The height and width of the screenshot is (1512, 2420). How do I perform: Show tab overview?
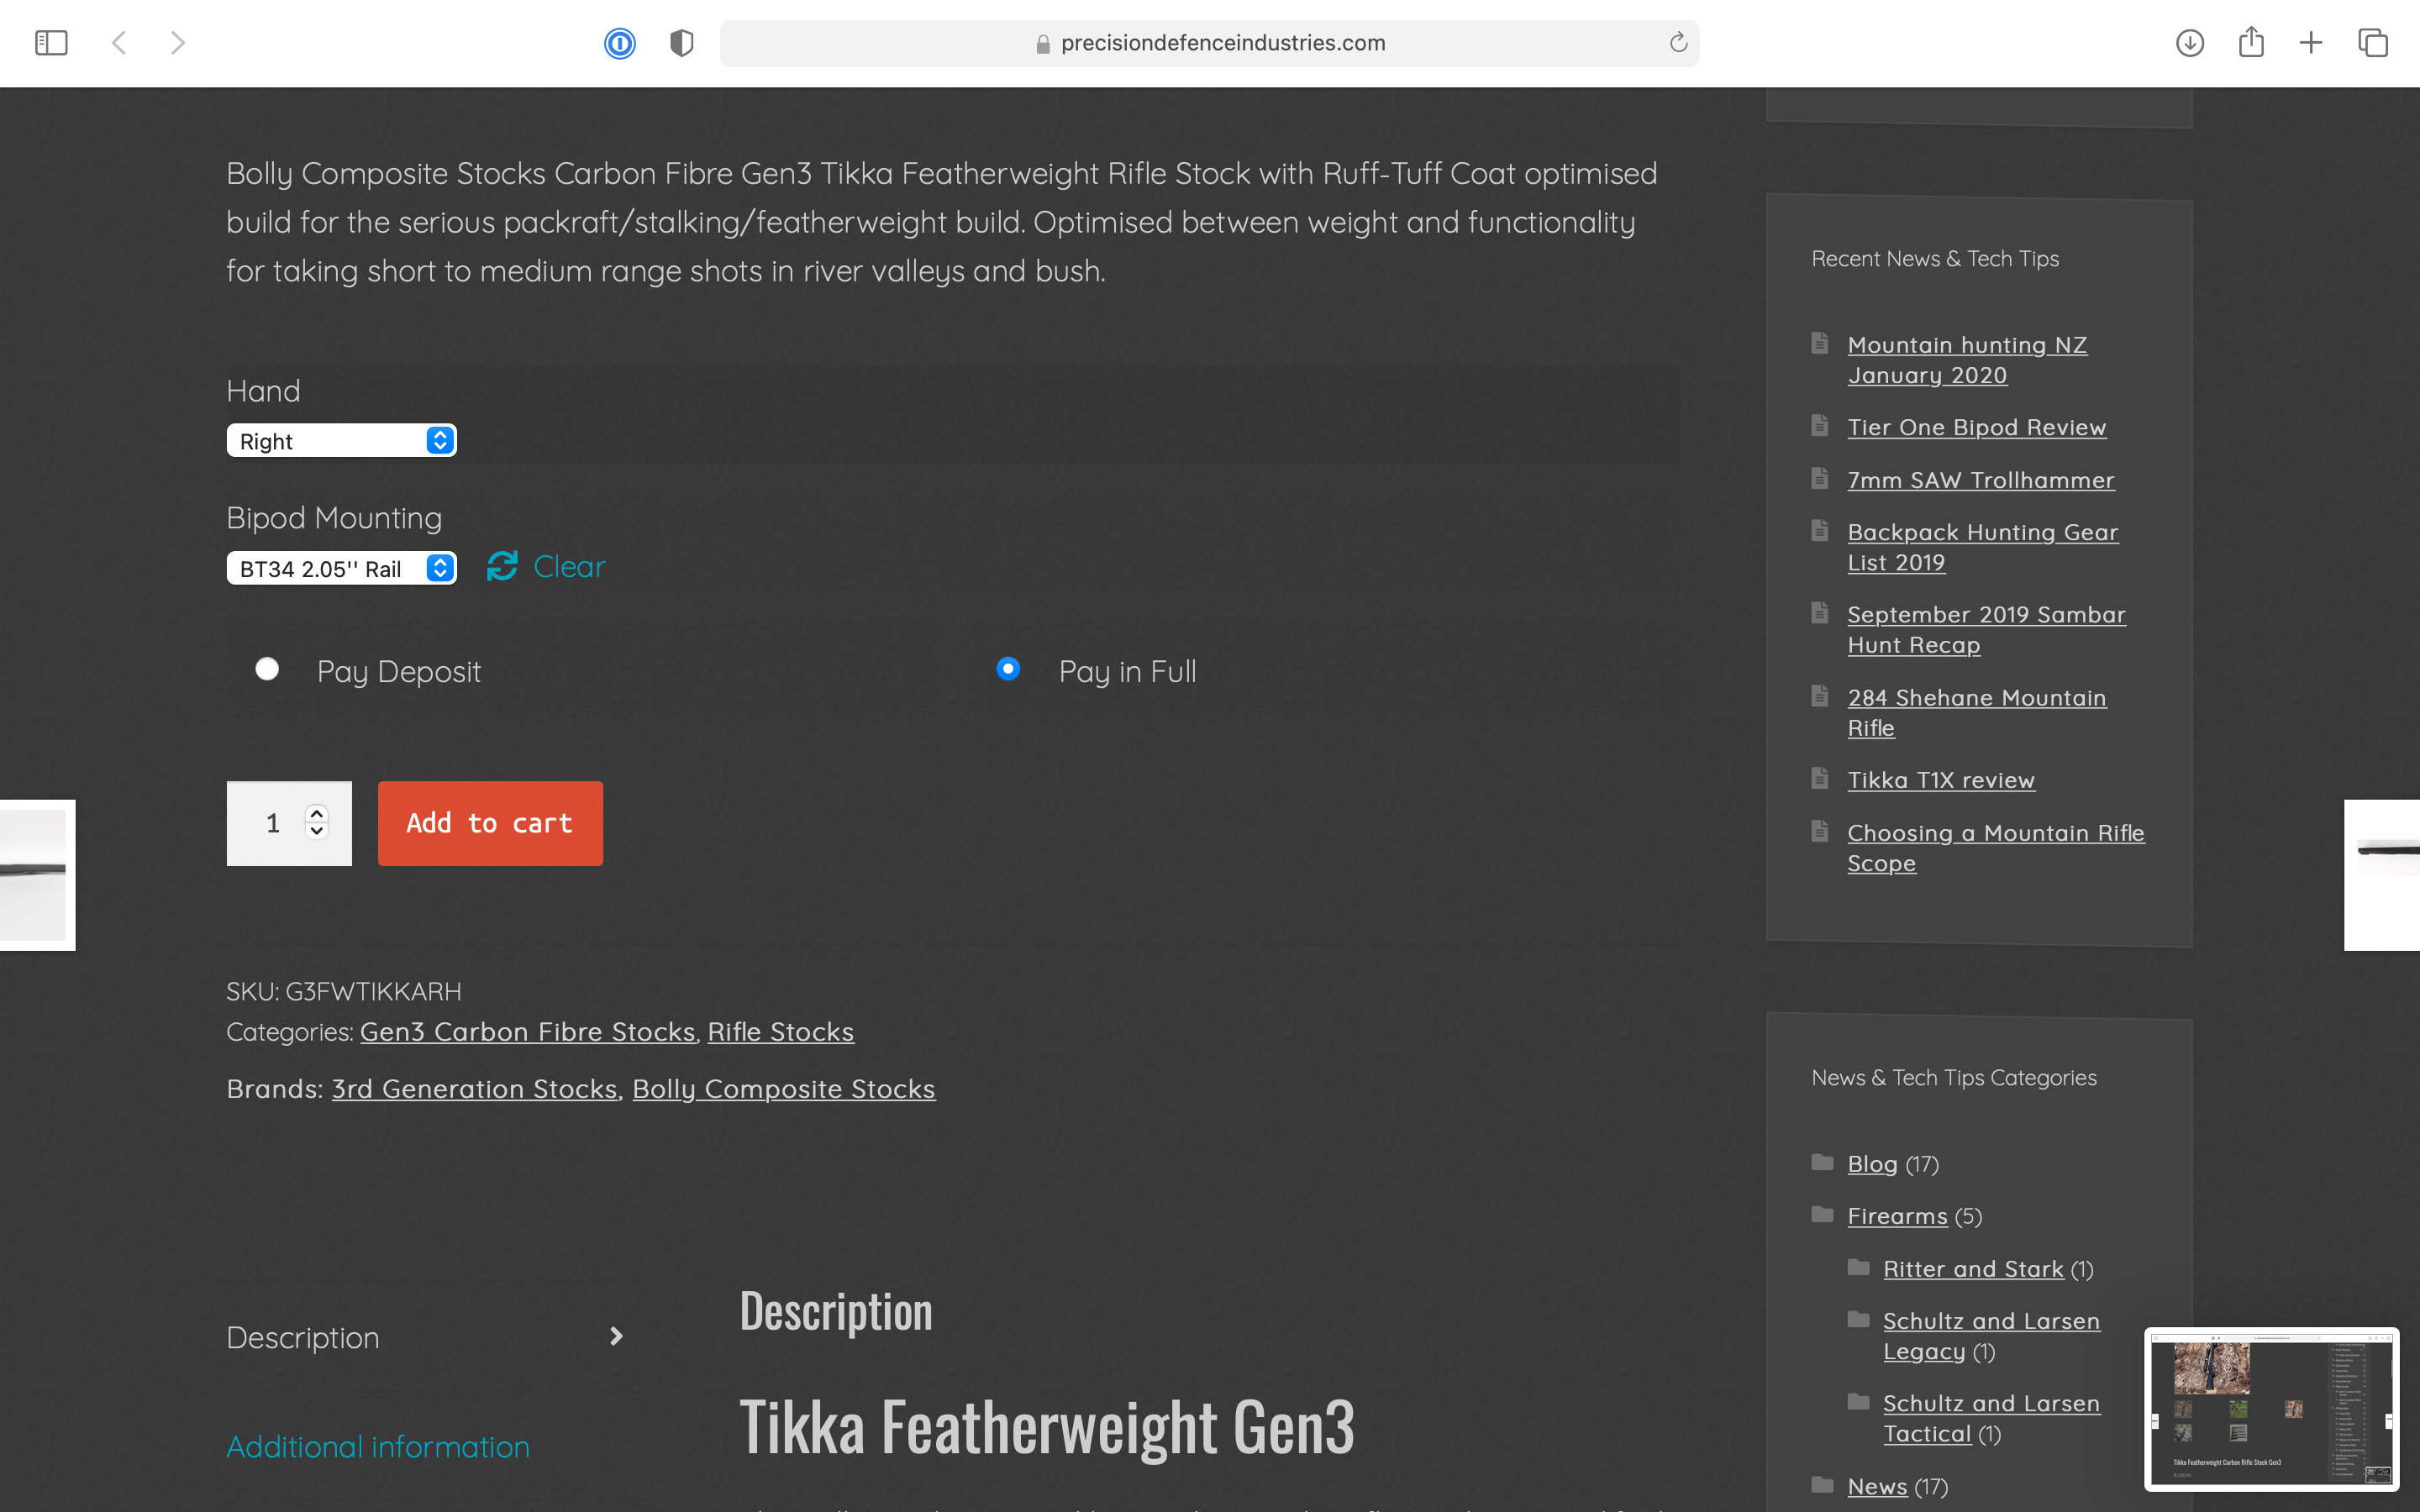point(2373,43)
